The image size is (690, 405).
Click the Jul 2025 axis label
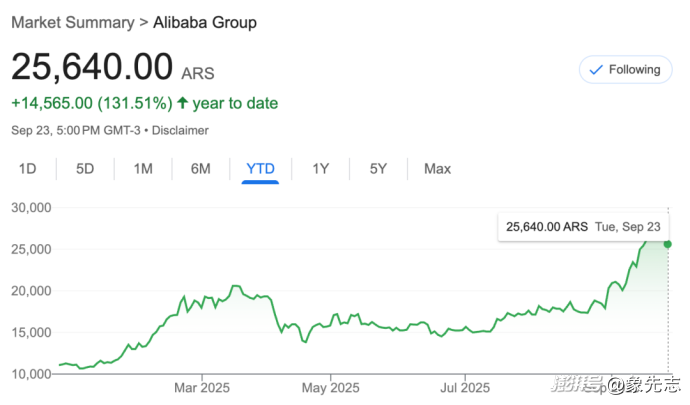point(464,387)
